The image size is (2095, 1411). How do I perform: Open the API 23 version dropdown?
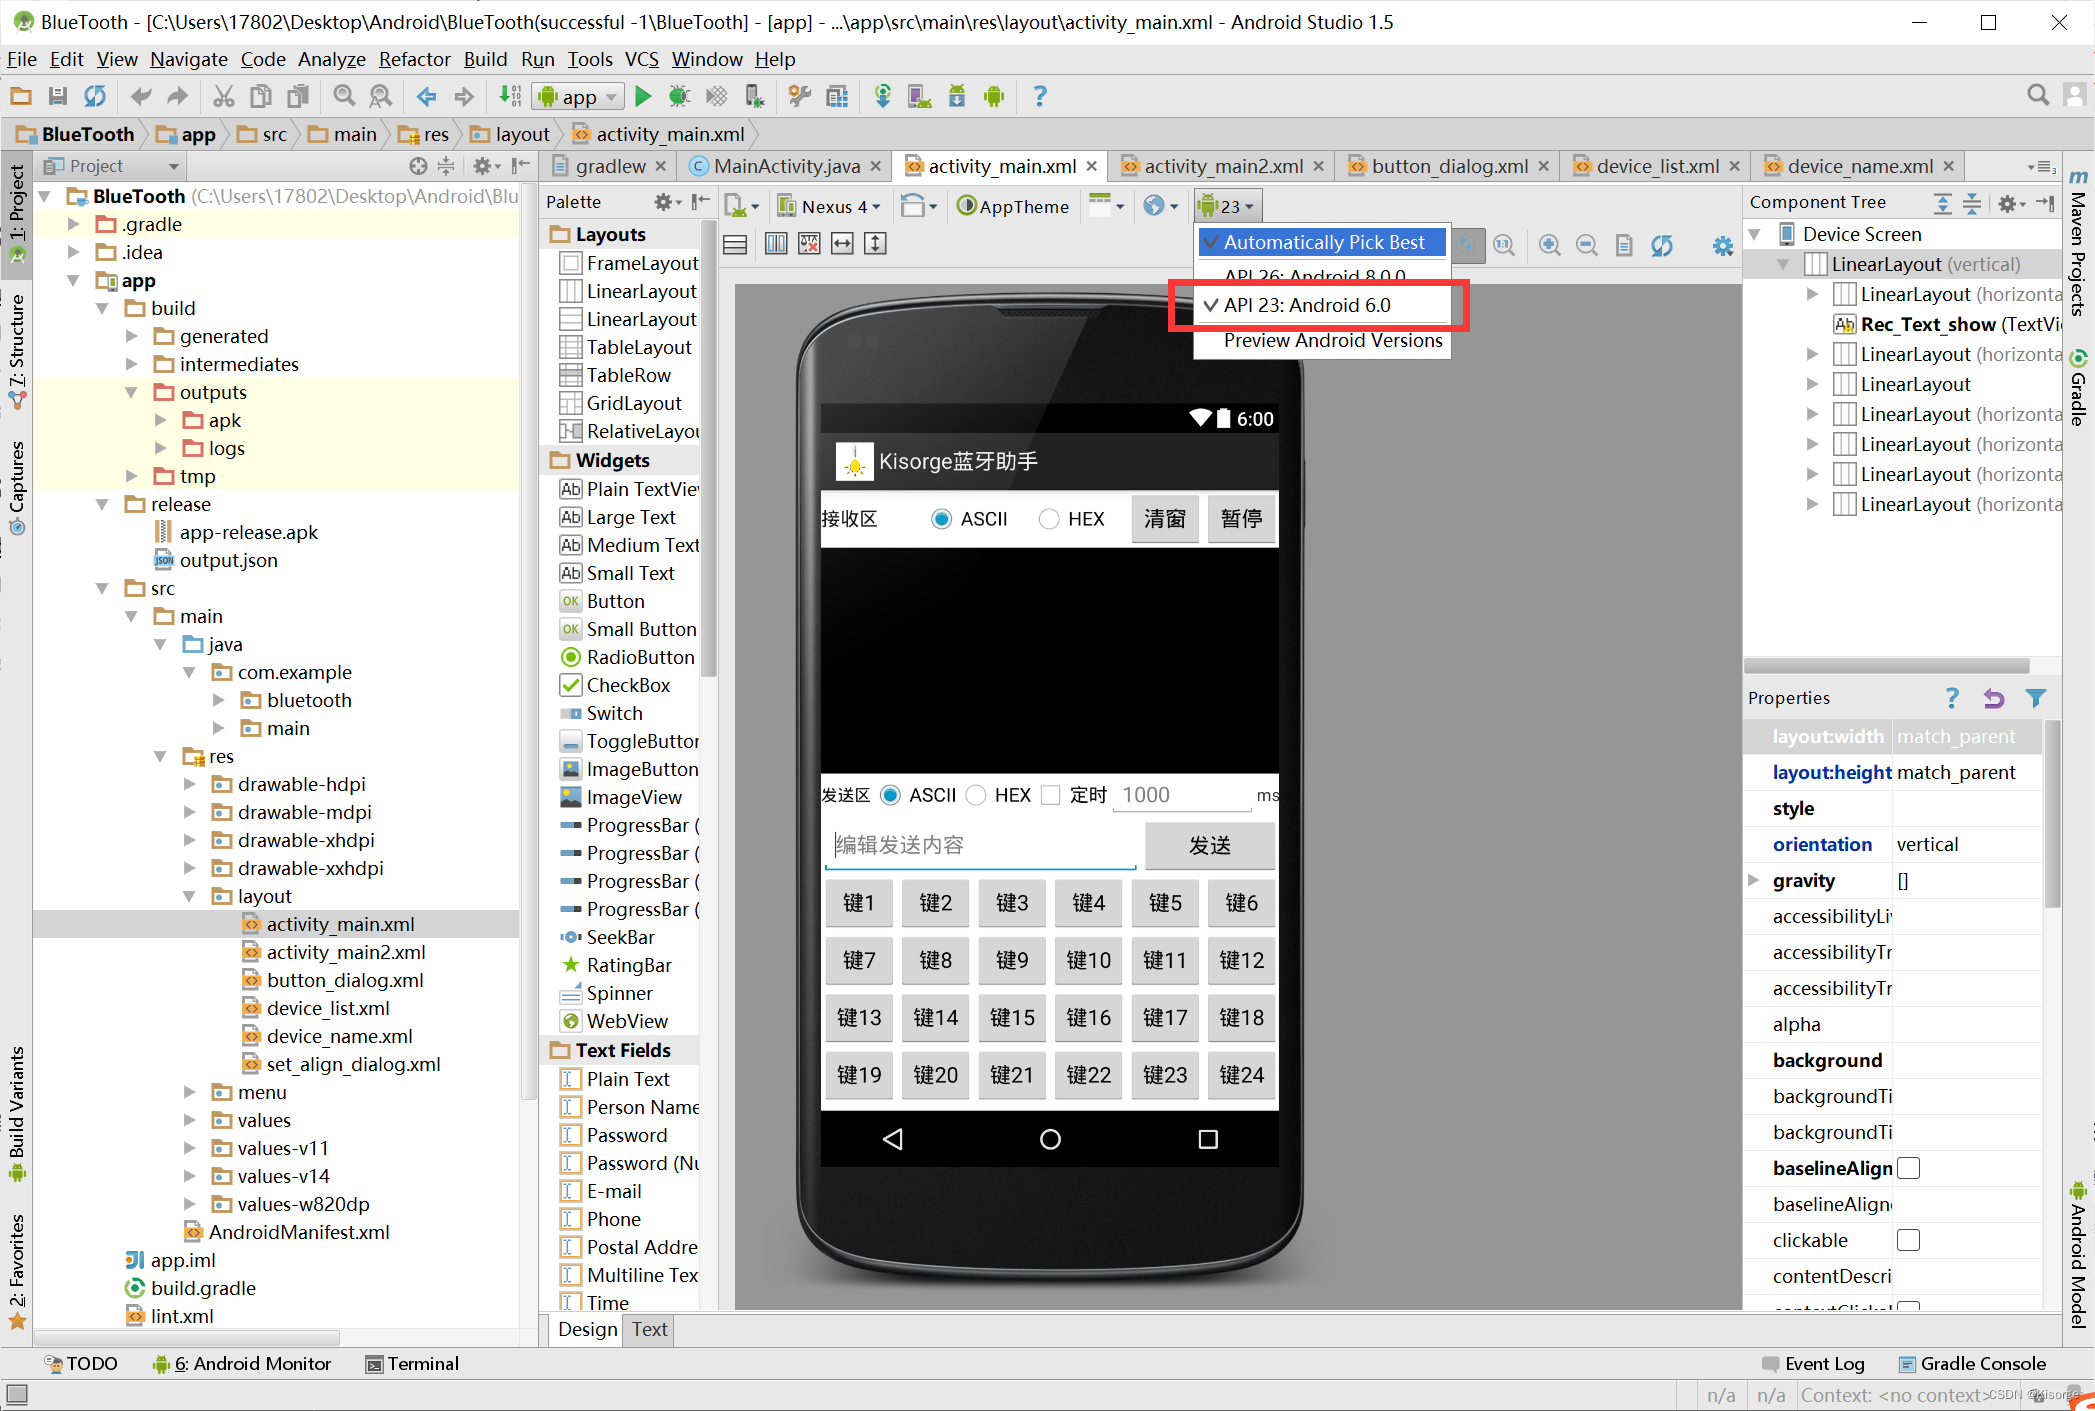(1229, 206)
